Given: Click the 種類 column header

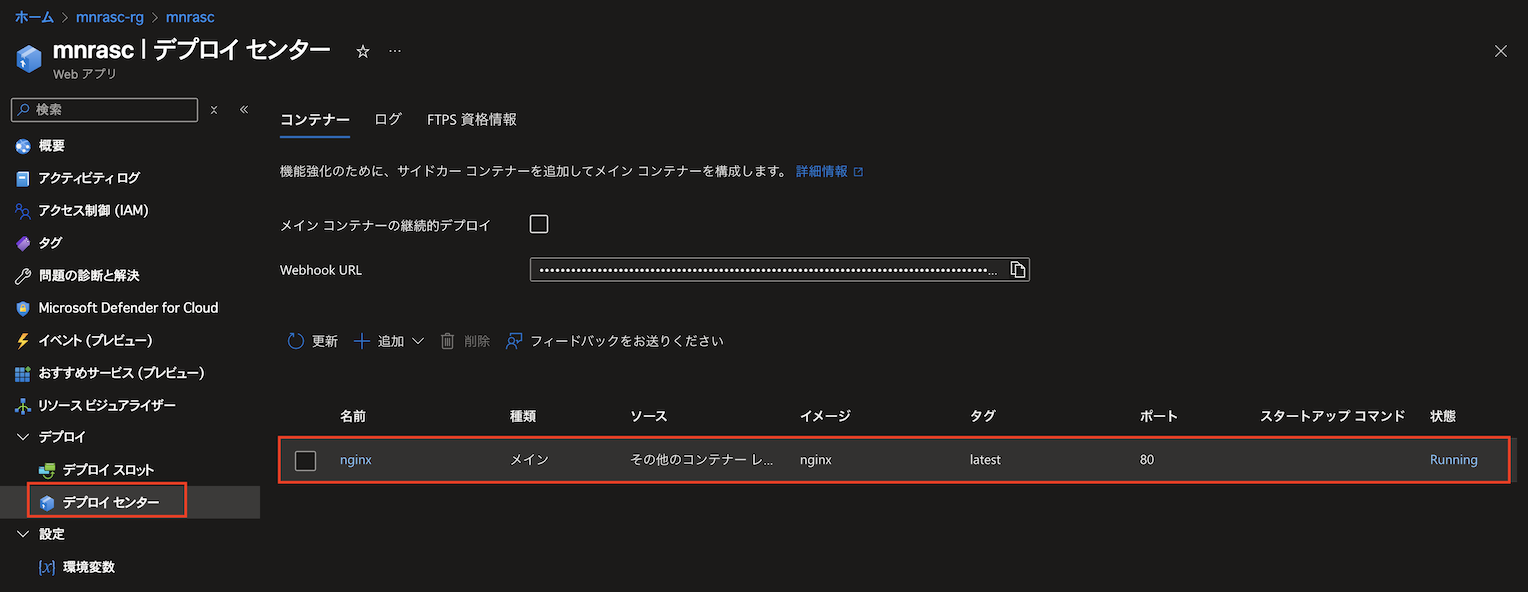Looking at the screenshot, I should pyautogui.click(x=523, y=416).
